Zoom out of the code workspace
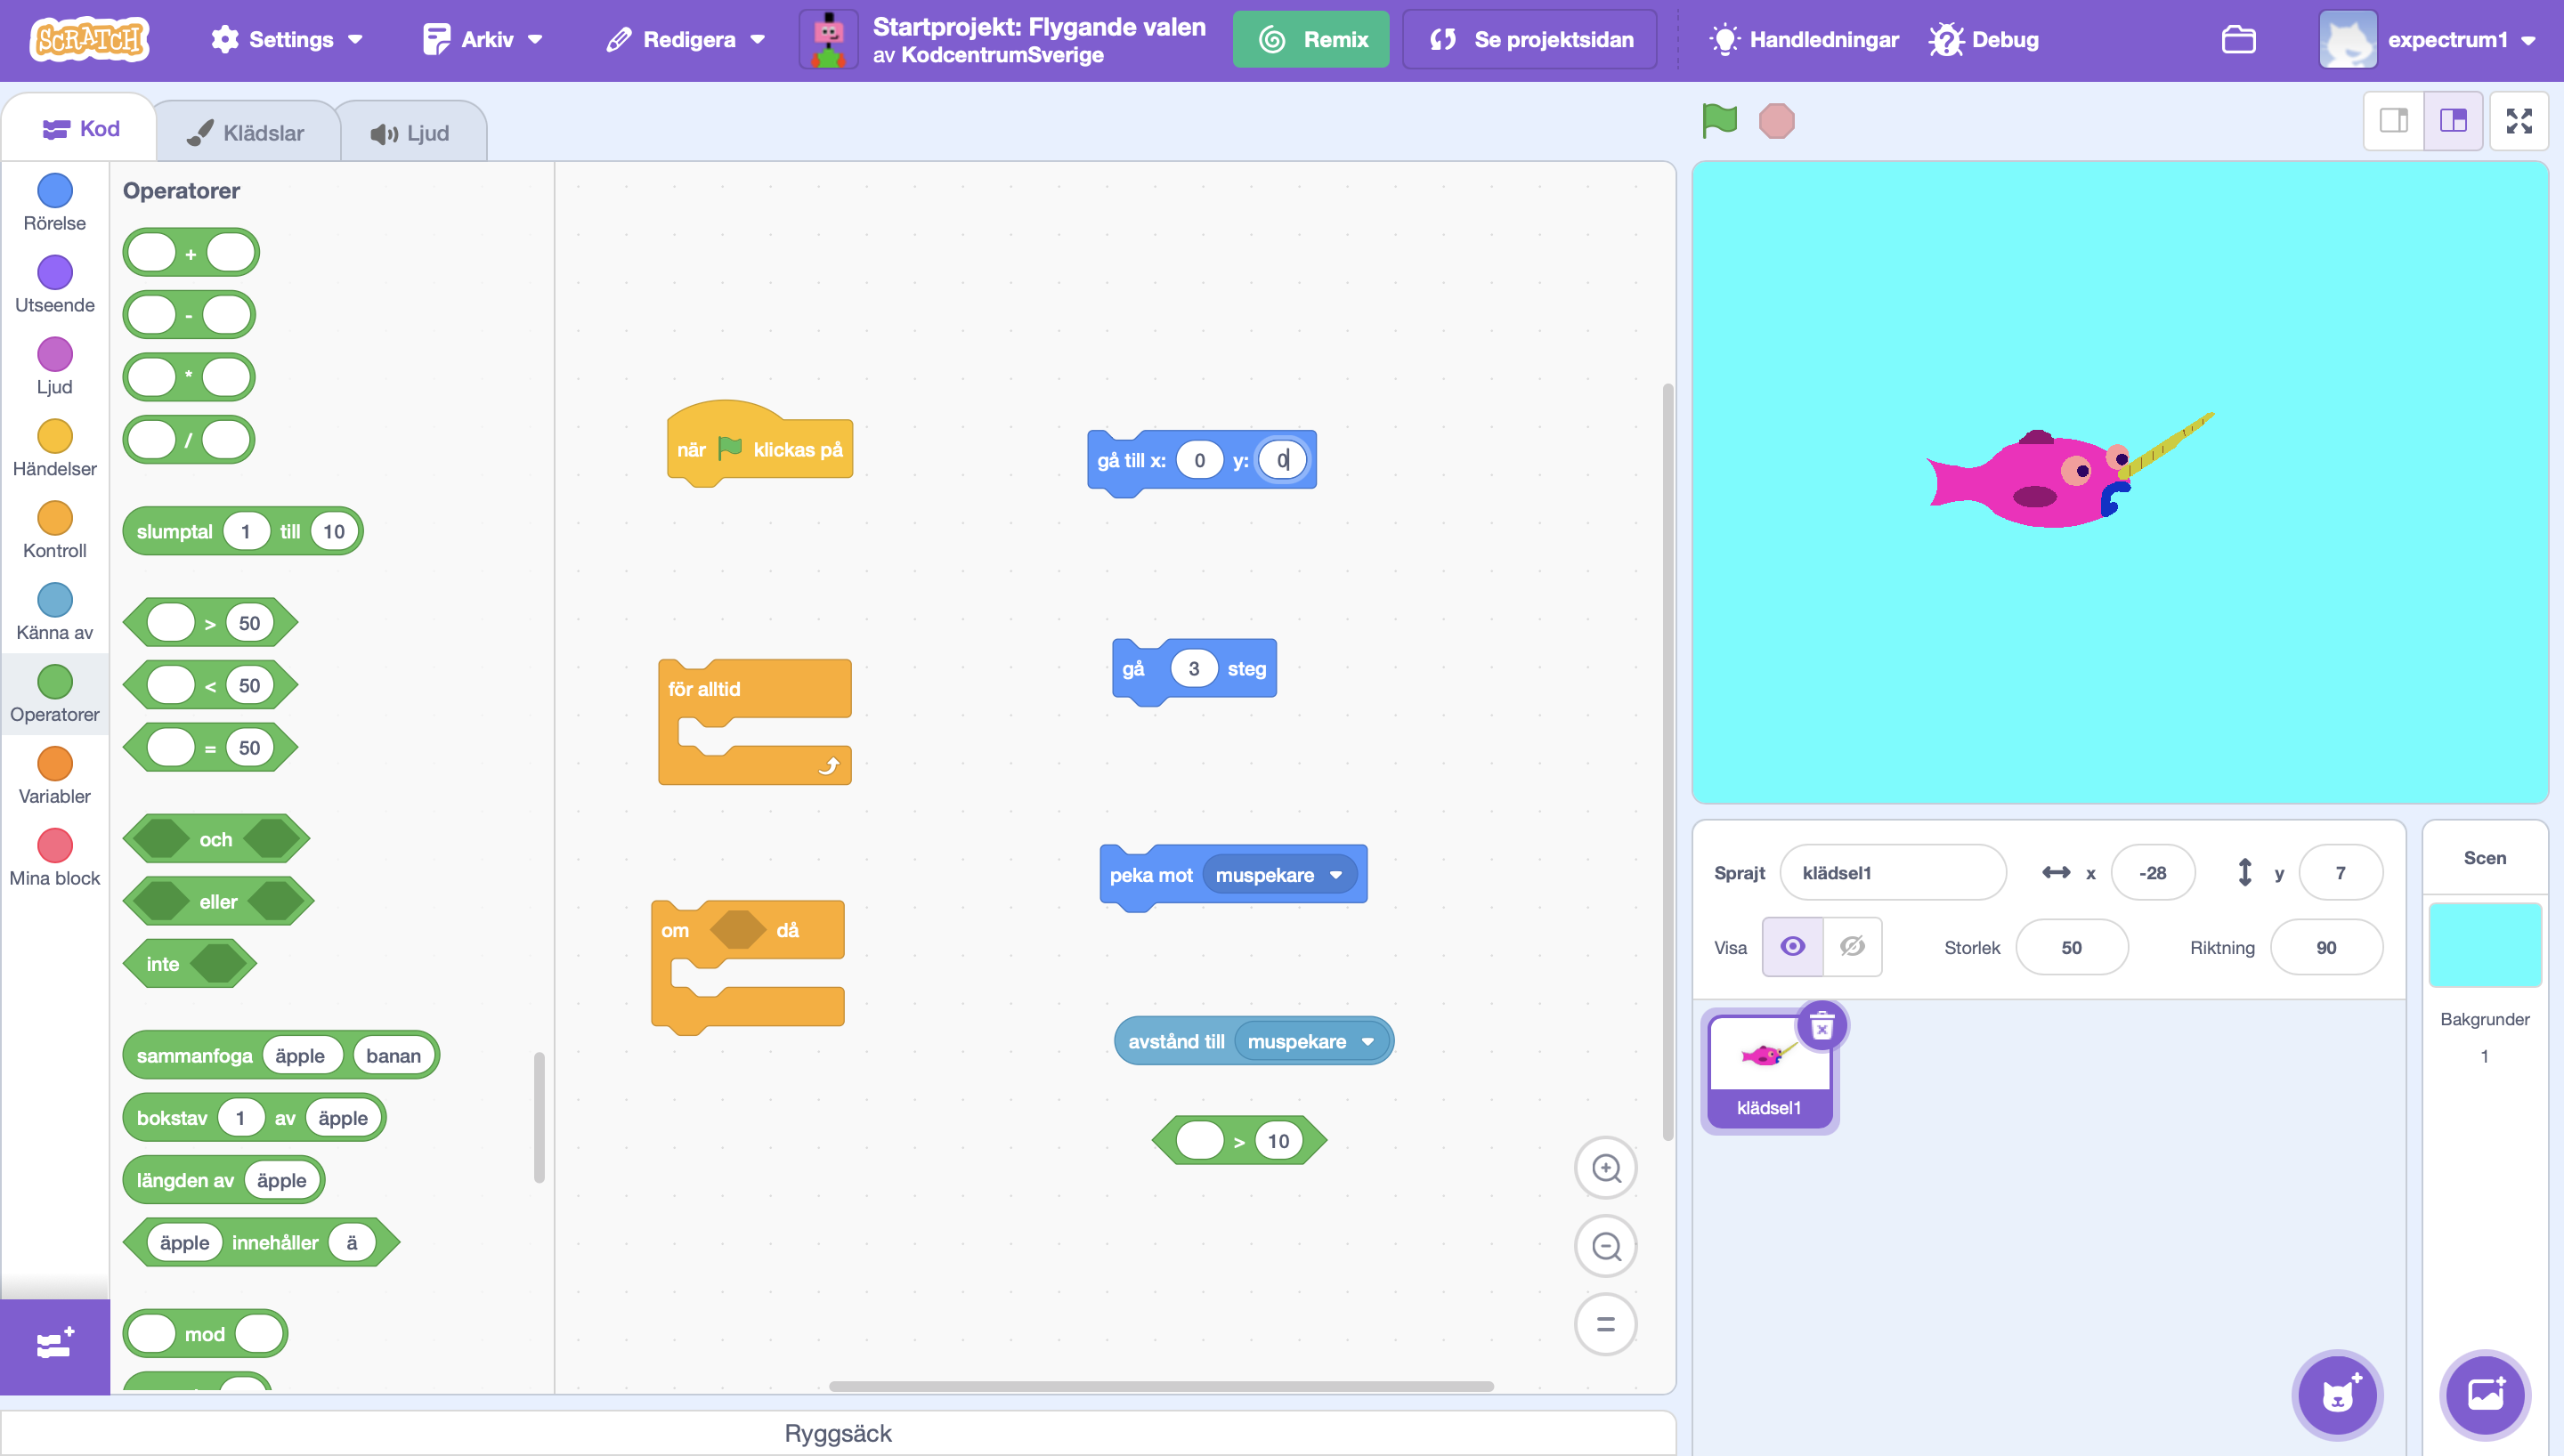The image size is (2564, 1456). [1605, 1246]
